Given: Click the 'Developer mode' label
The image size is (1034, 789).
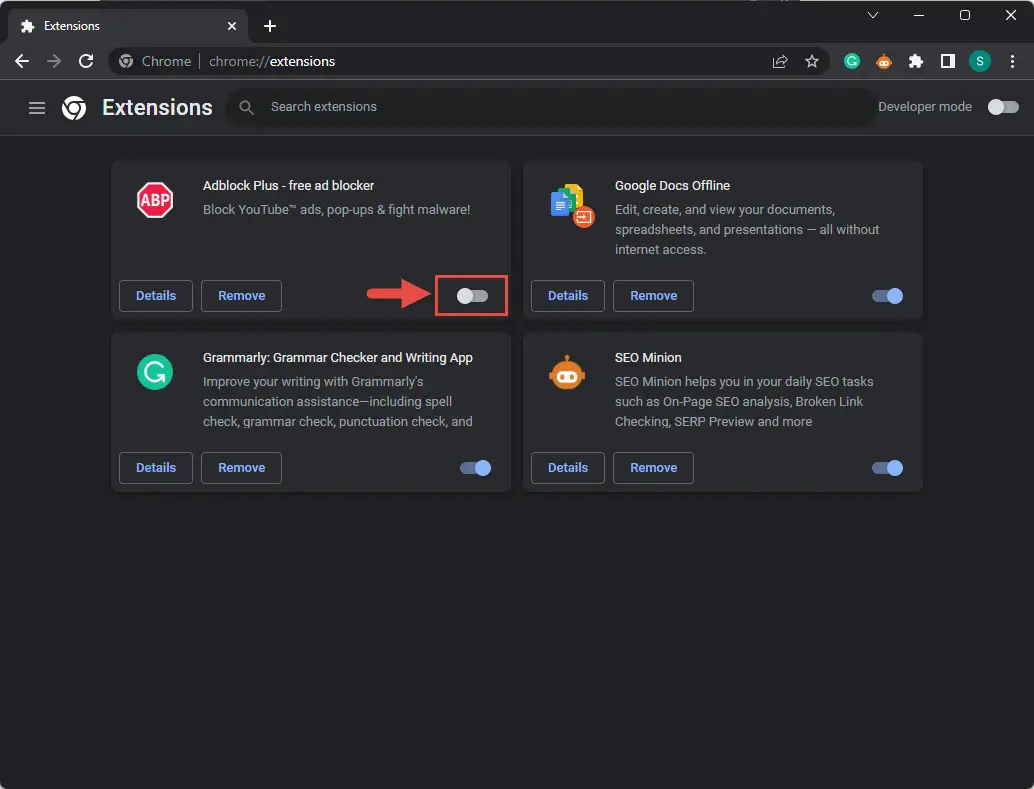Looking at the screenshot, I should tap(925, 107).
